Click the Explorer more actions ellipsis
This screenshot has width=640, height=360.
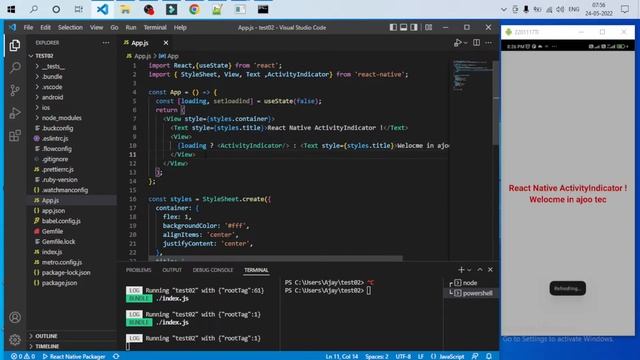(106, 42)
